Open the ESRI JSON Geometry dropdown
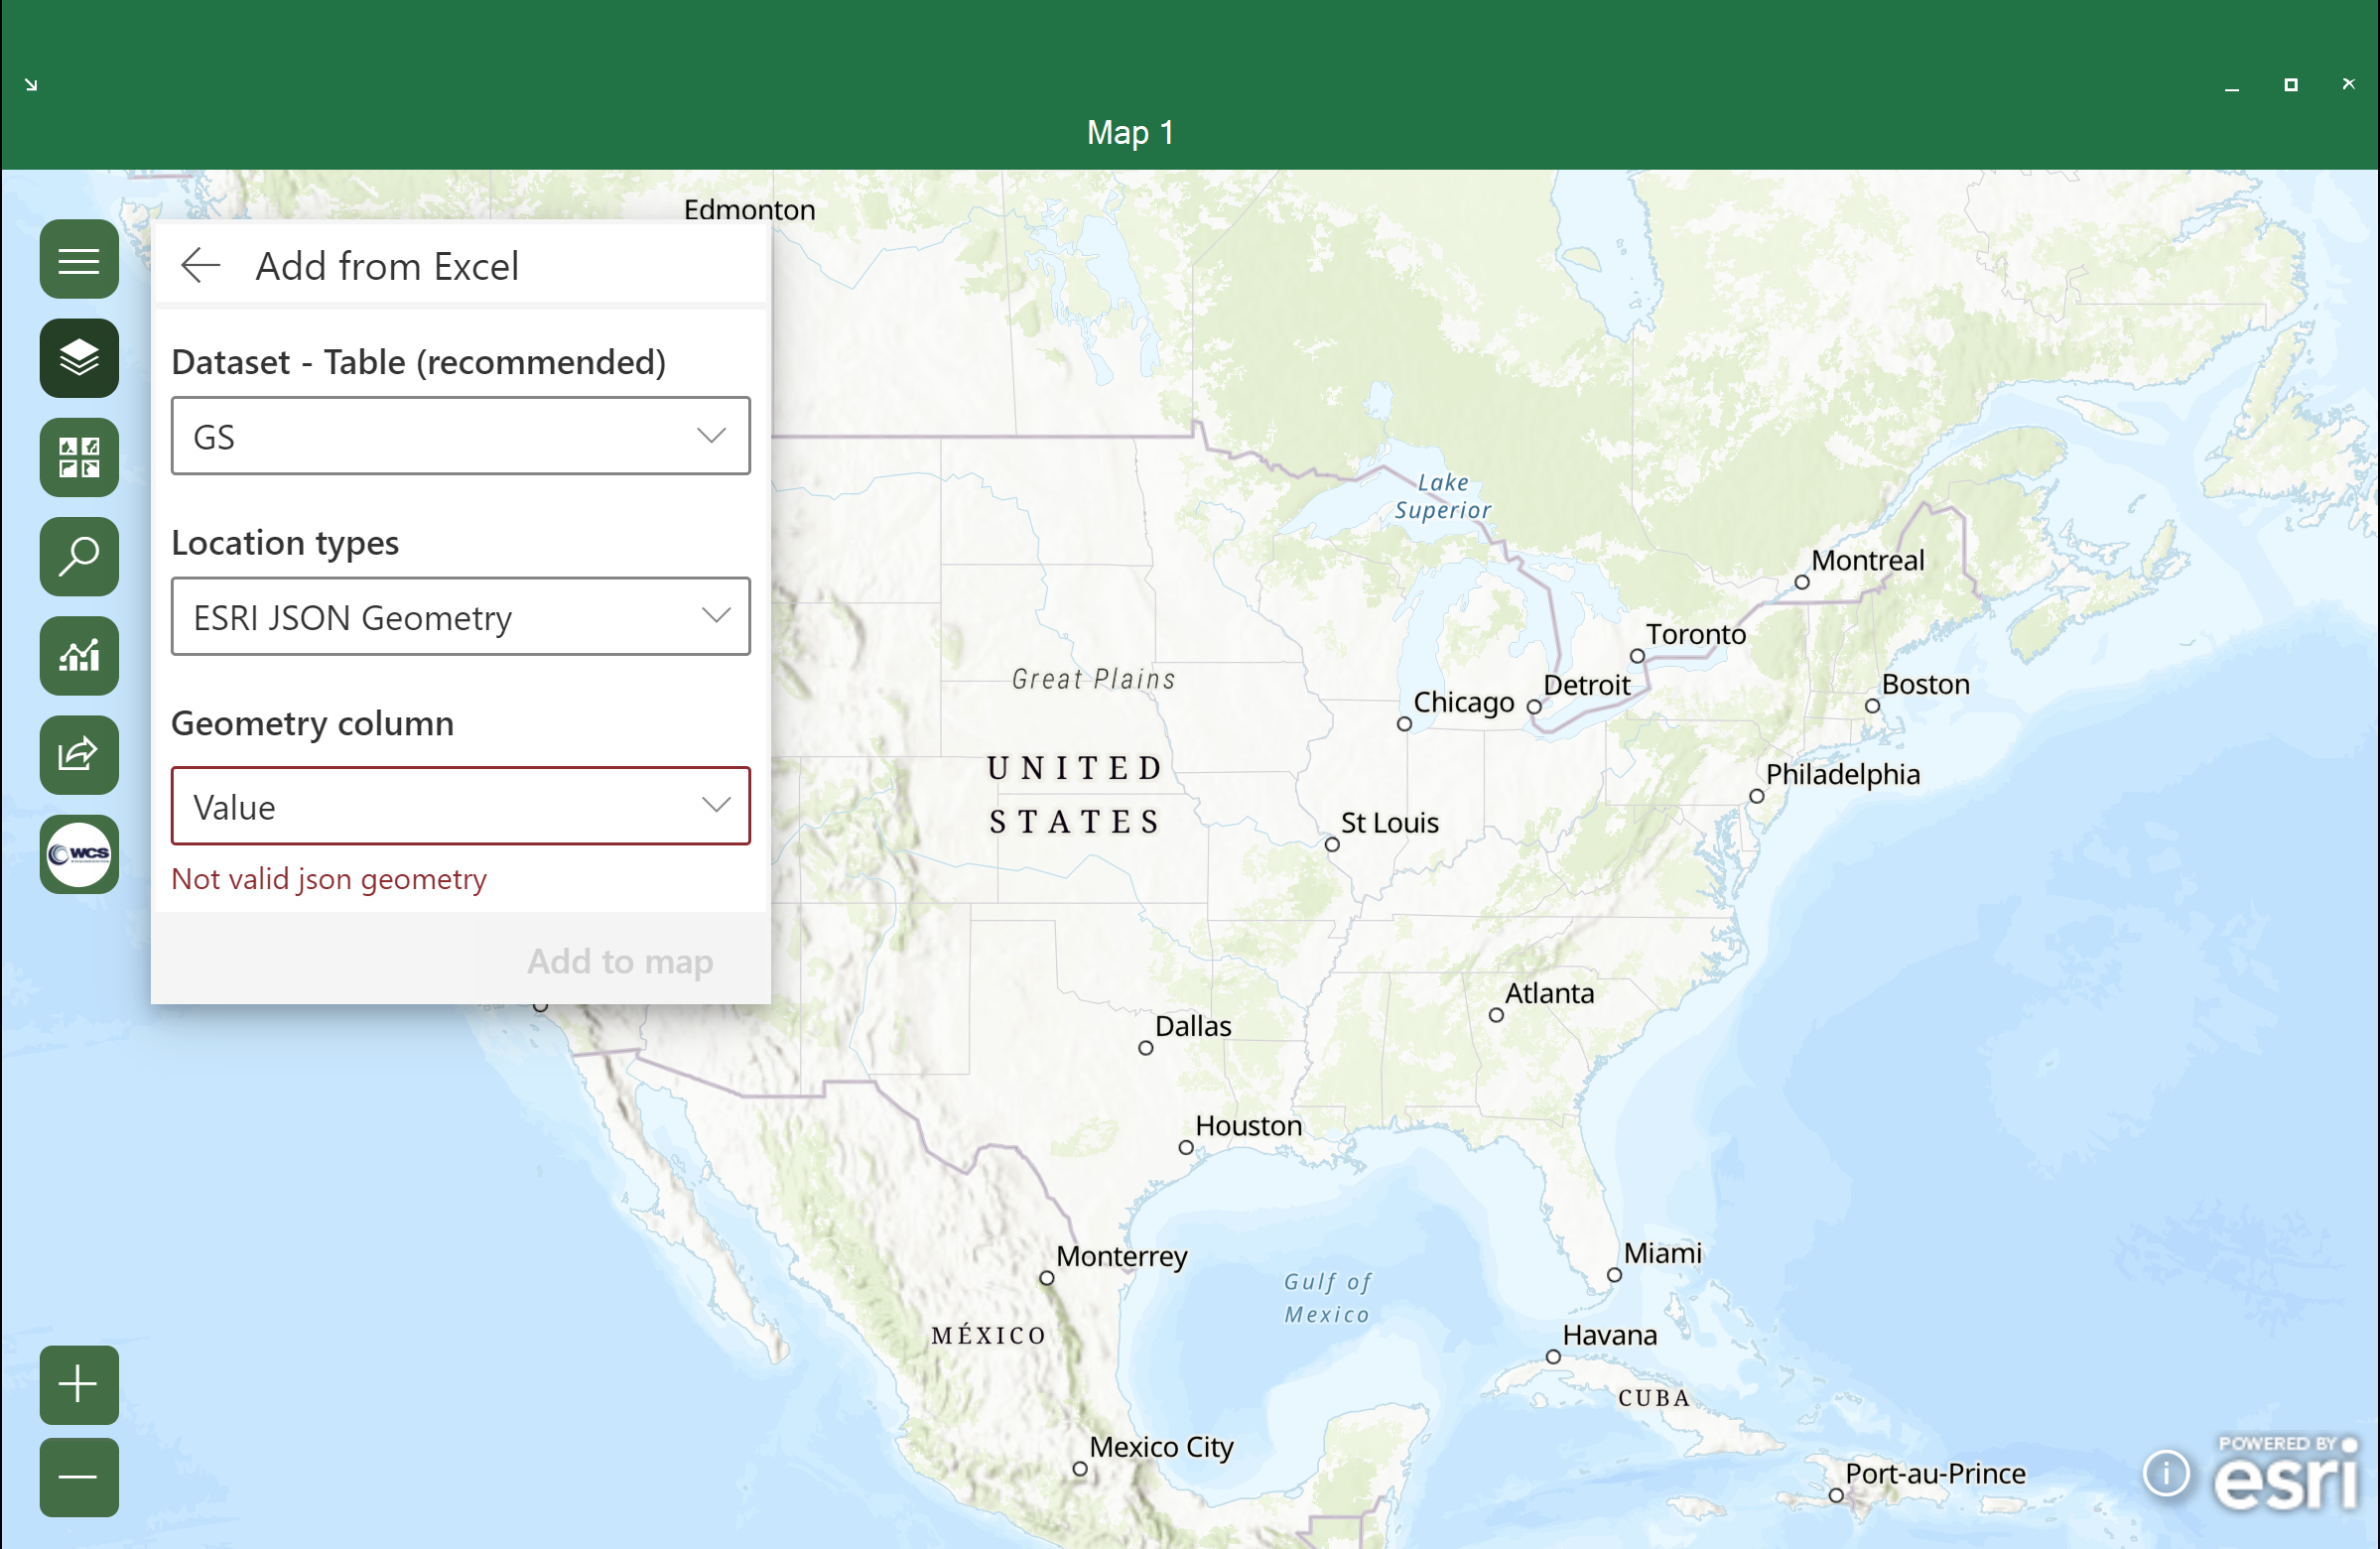Screen dimensions: 2380x1549 pos(460,617)
